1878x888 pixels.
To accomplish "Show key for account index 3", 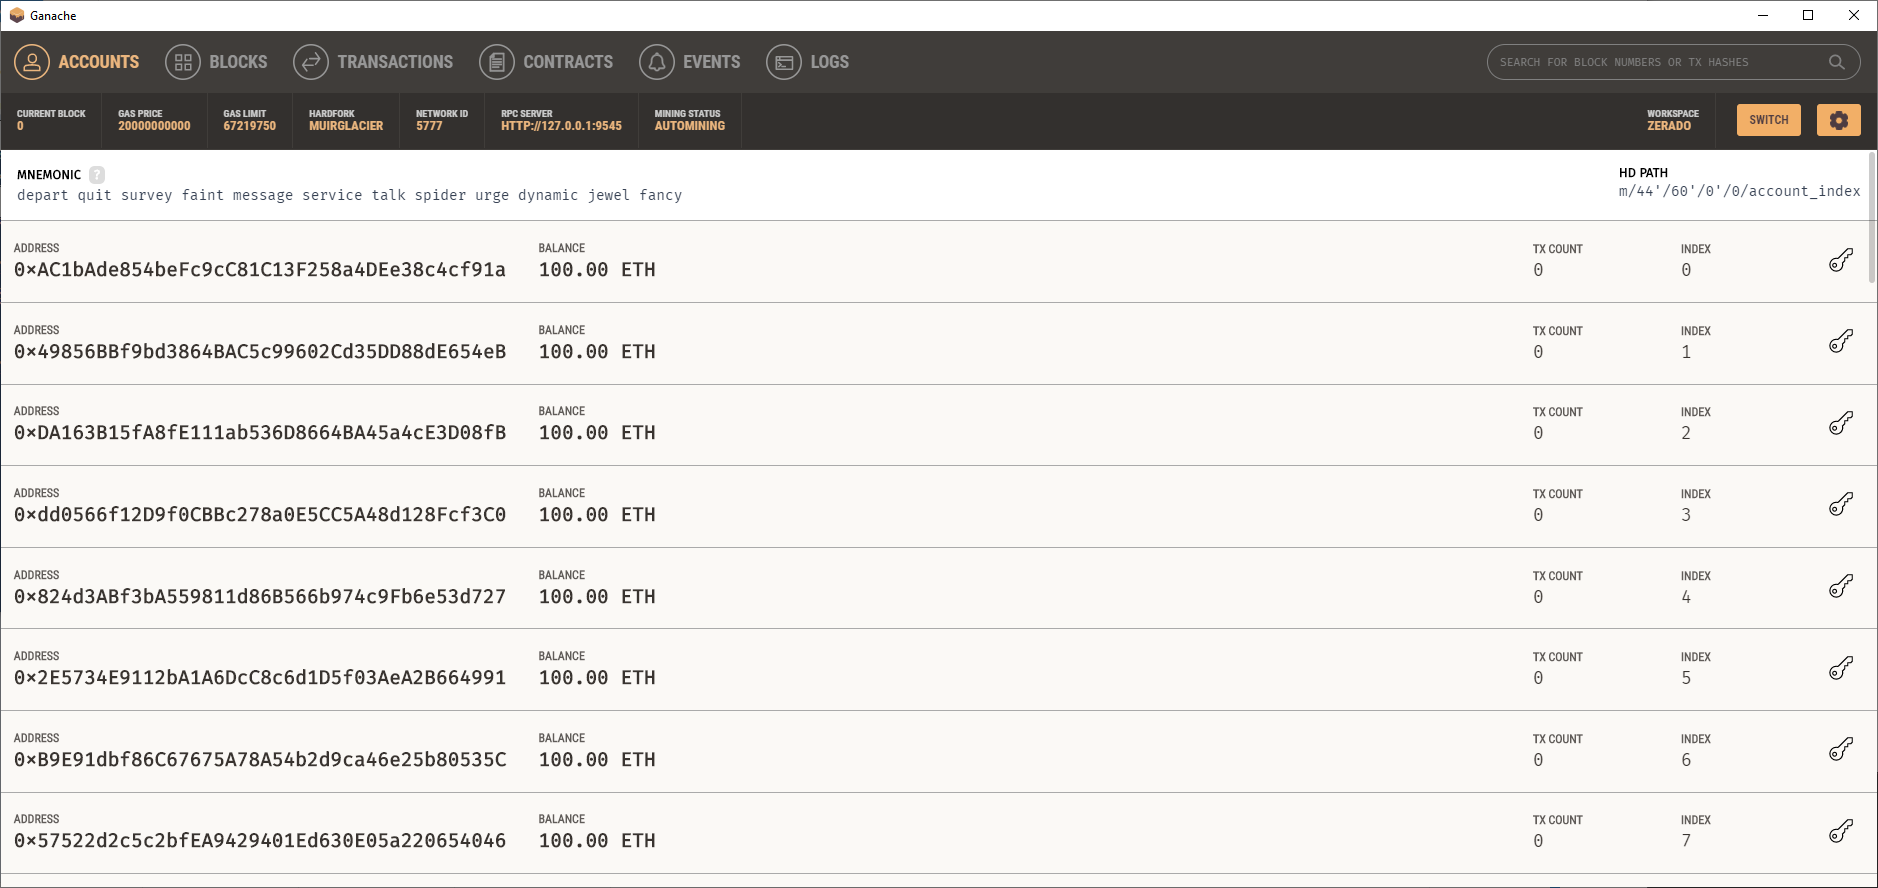I will (1841, 504).
